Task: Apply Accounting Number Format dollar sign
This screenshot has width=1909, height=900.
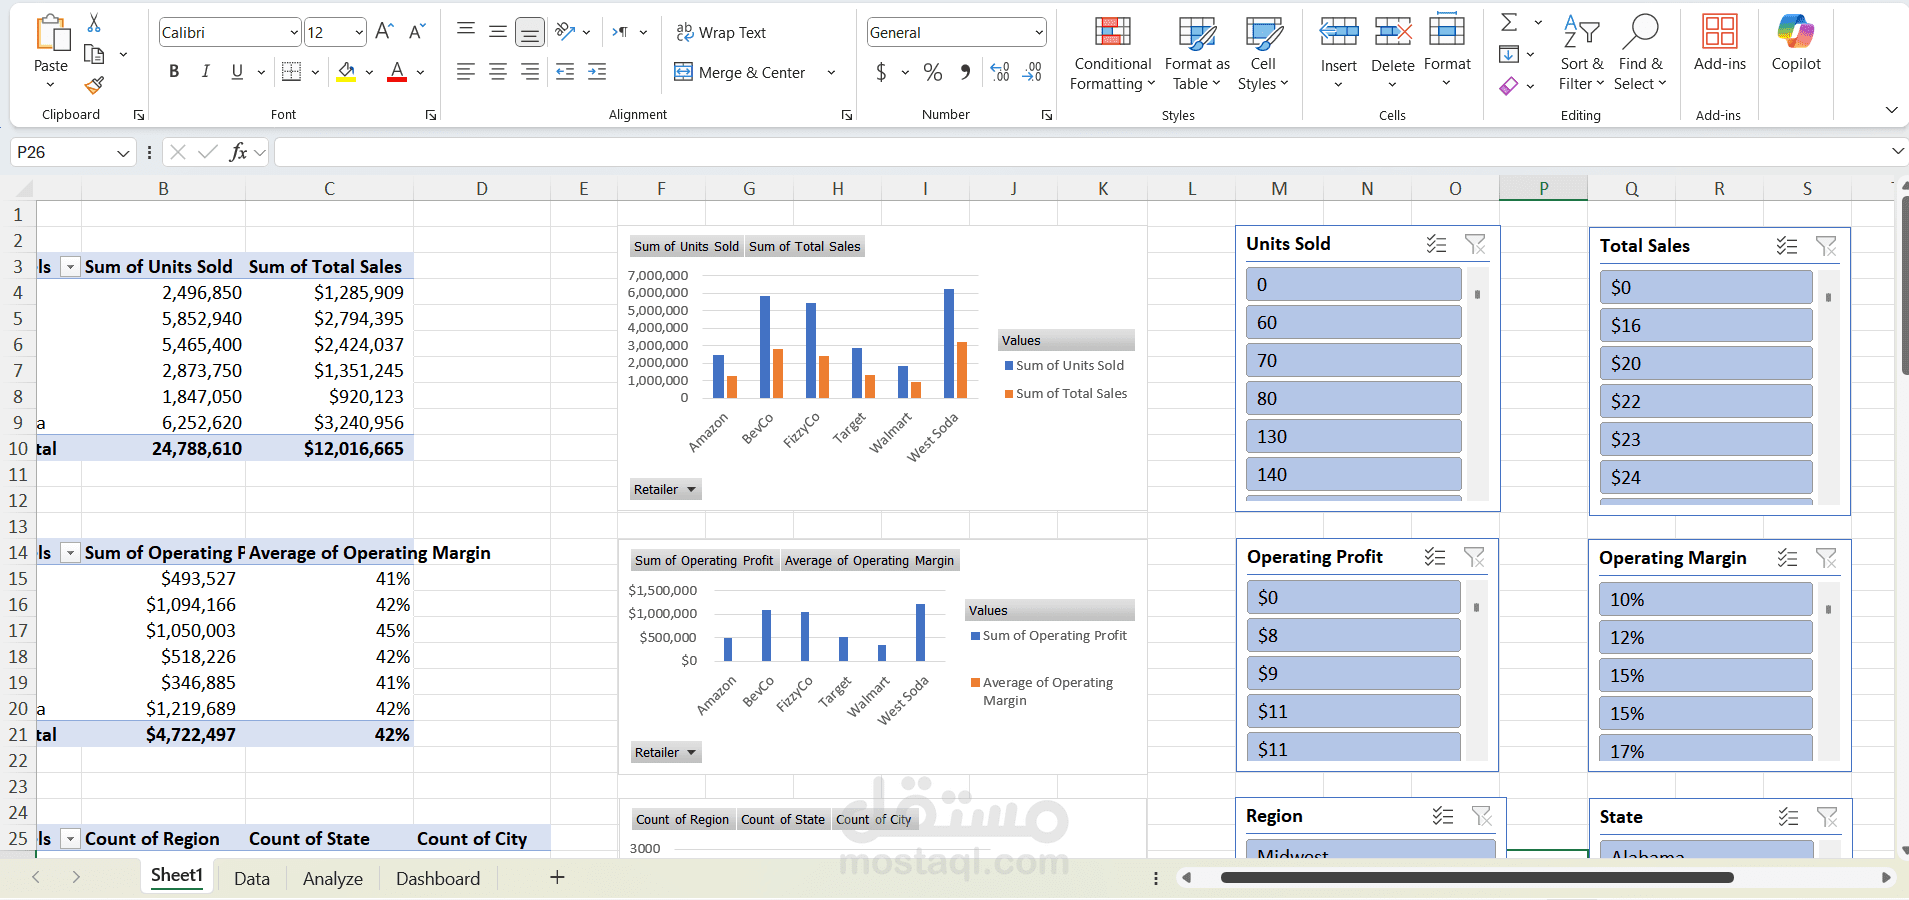Action: point(881,72)
